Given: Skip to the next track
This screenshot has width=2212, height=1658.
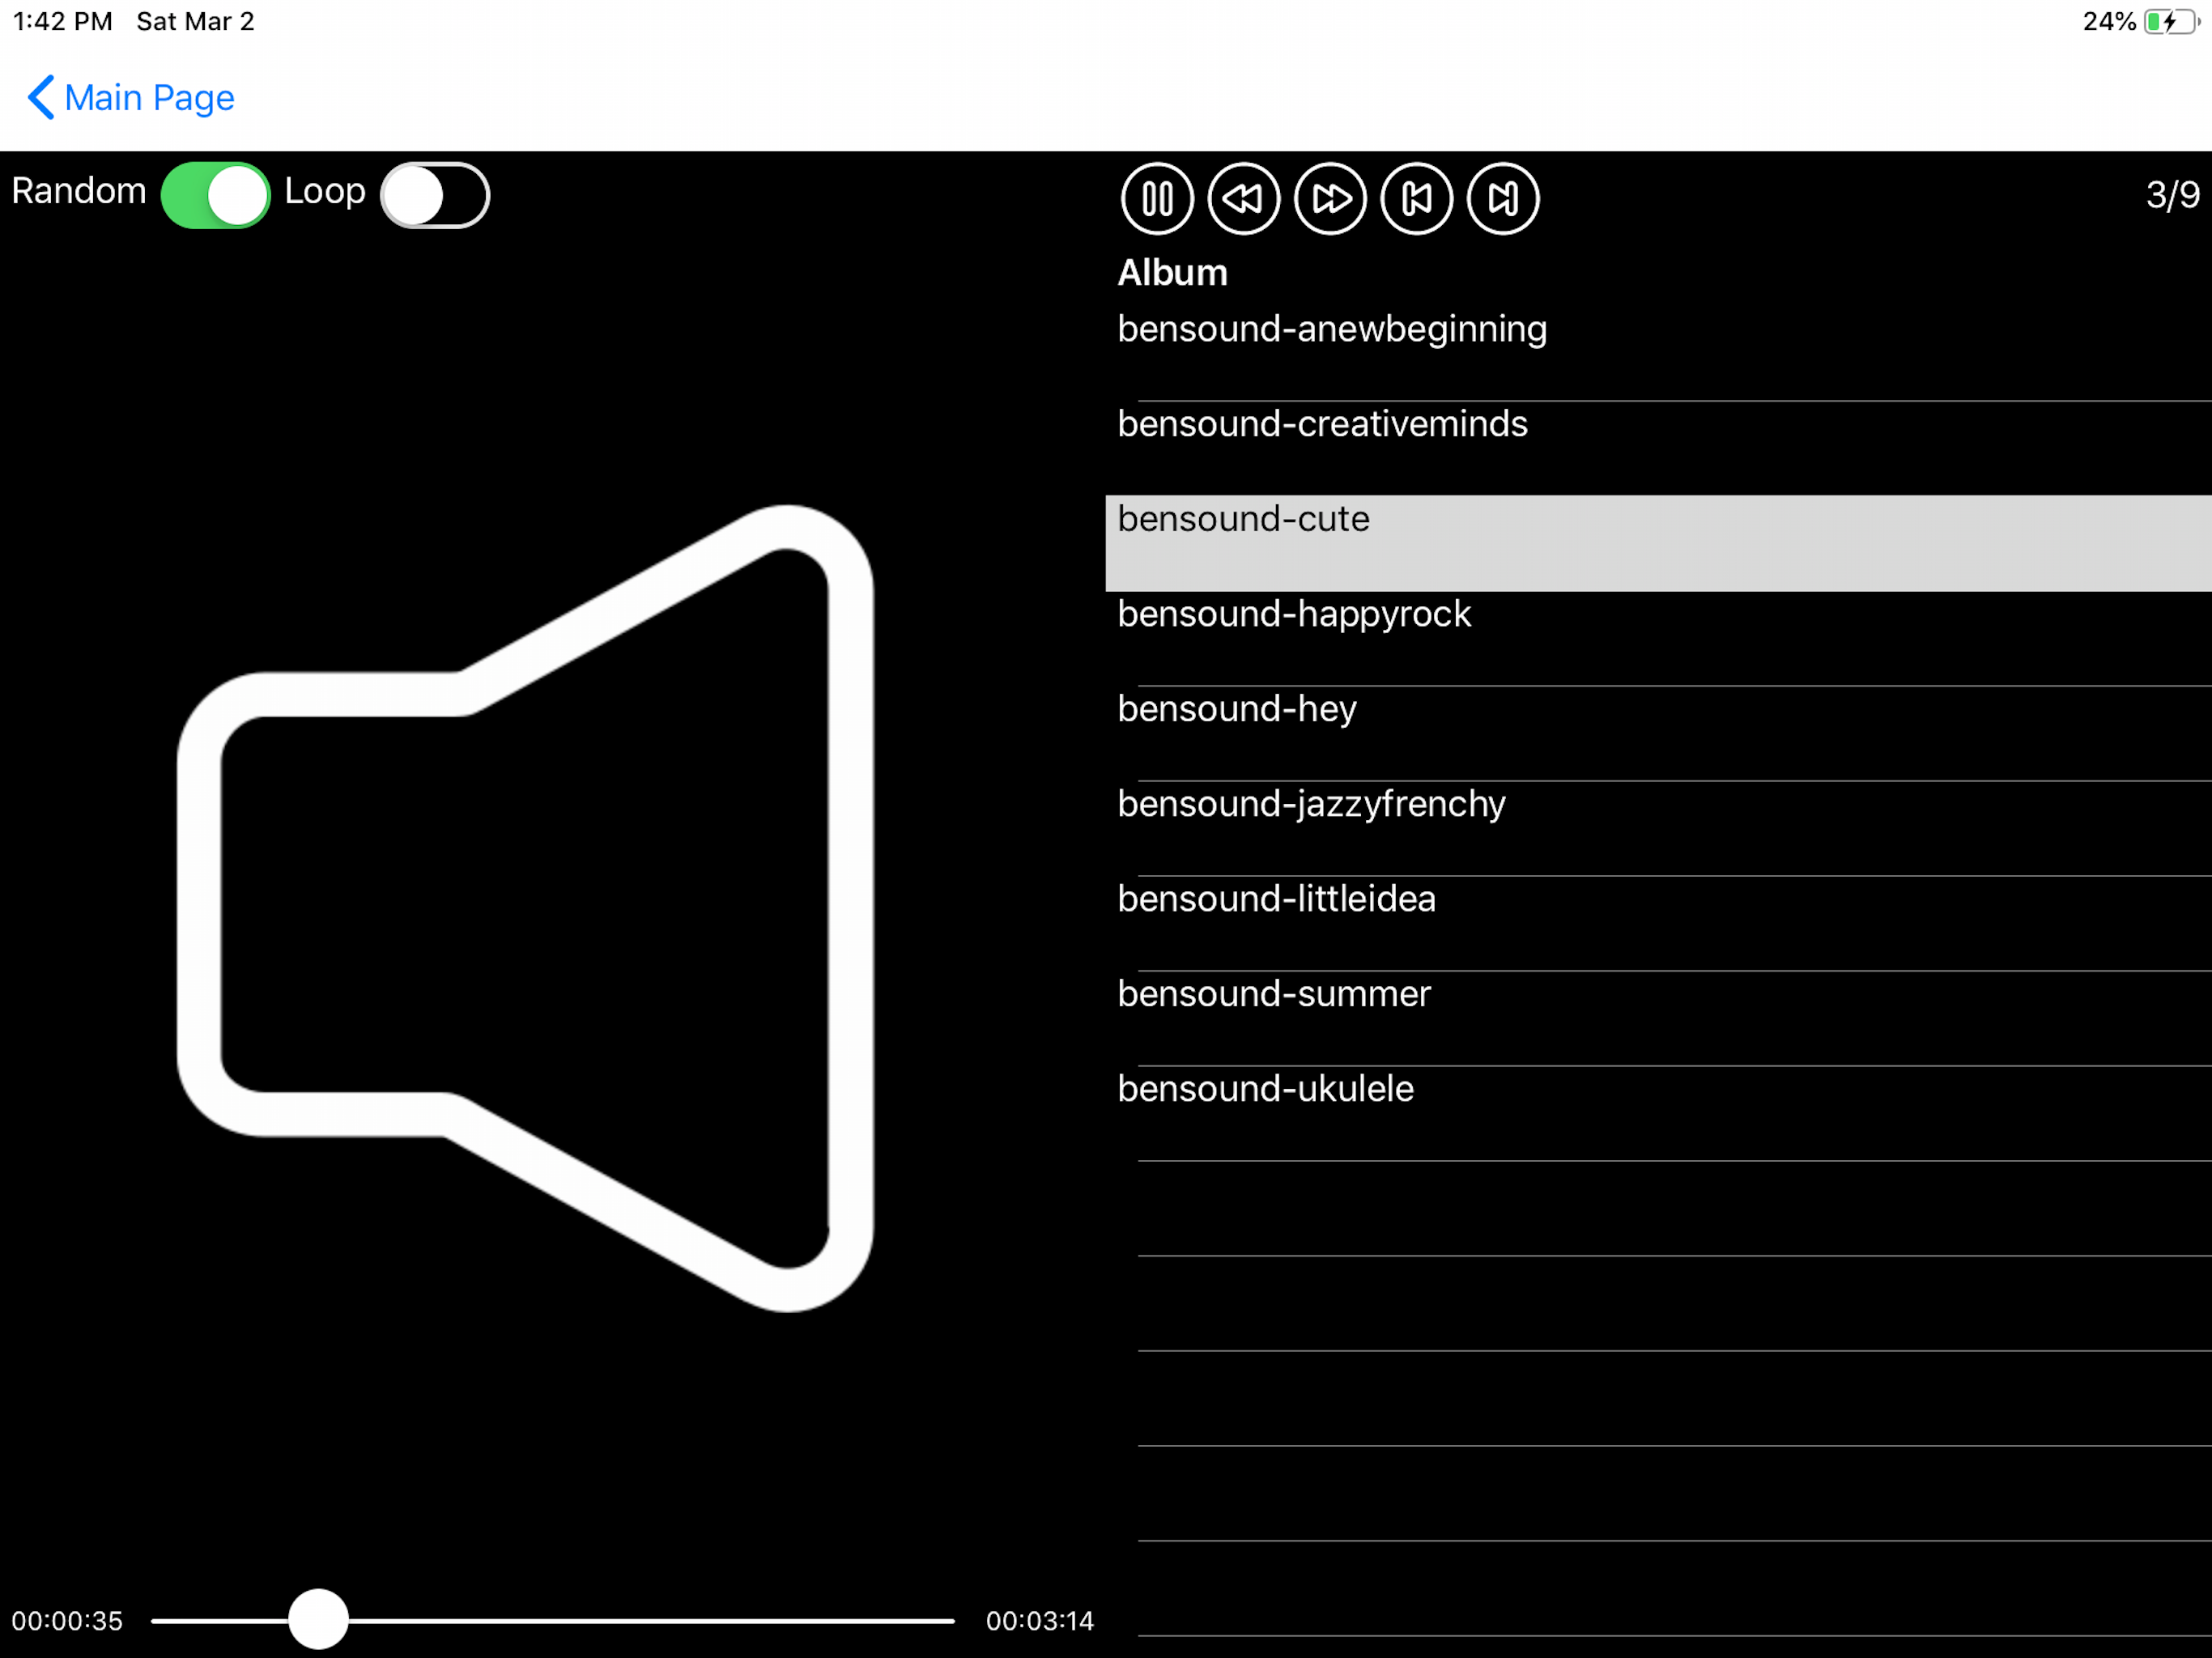Looking at the screenshot, I should (x=1503, y=198).
